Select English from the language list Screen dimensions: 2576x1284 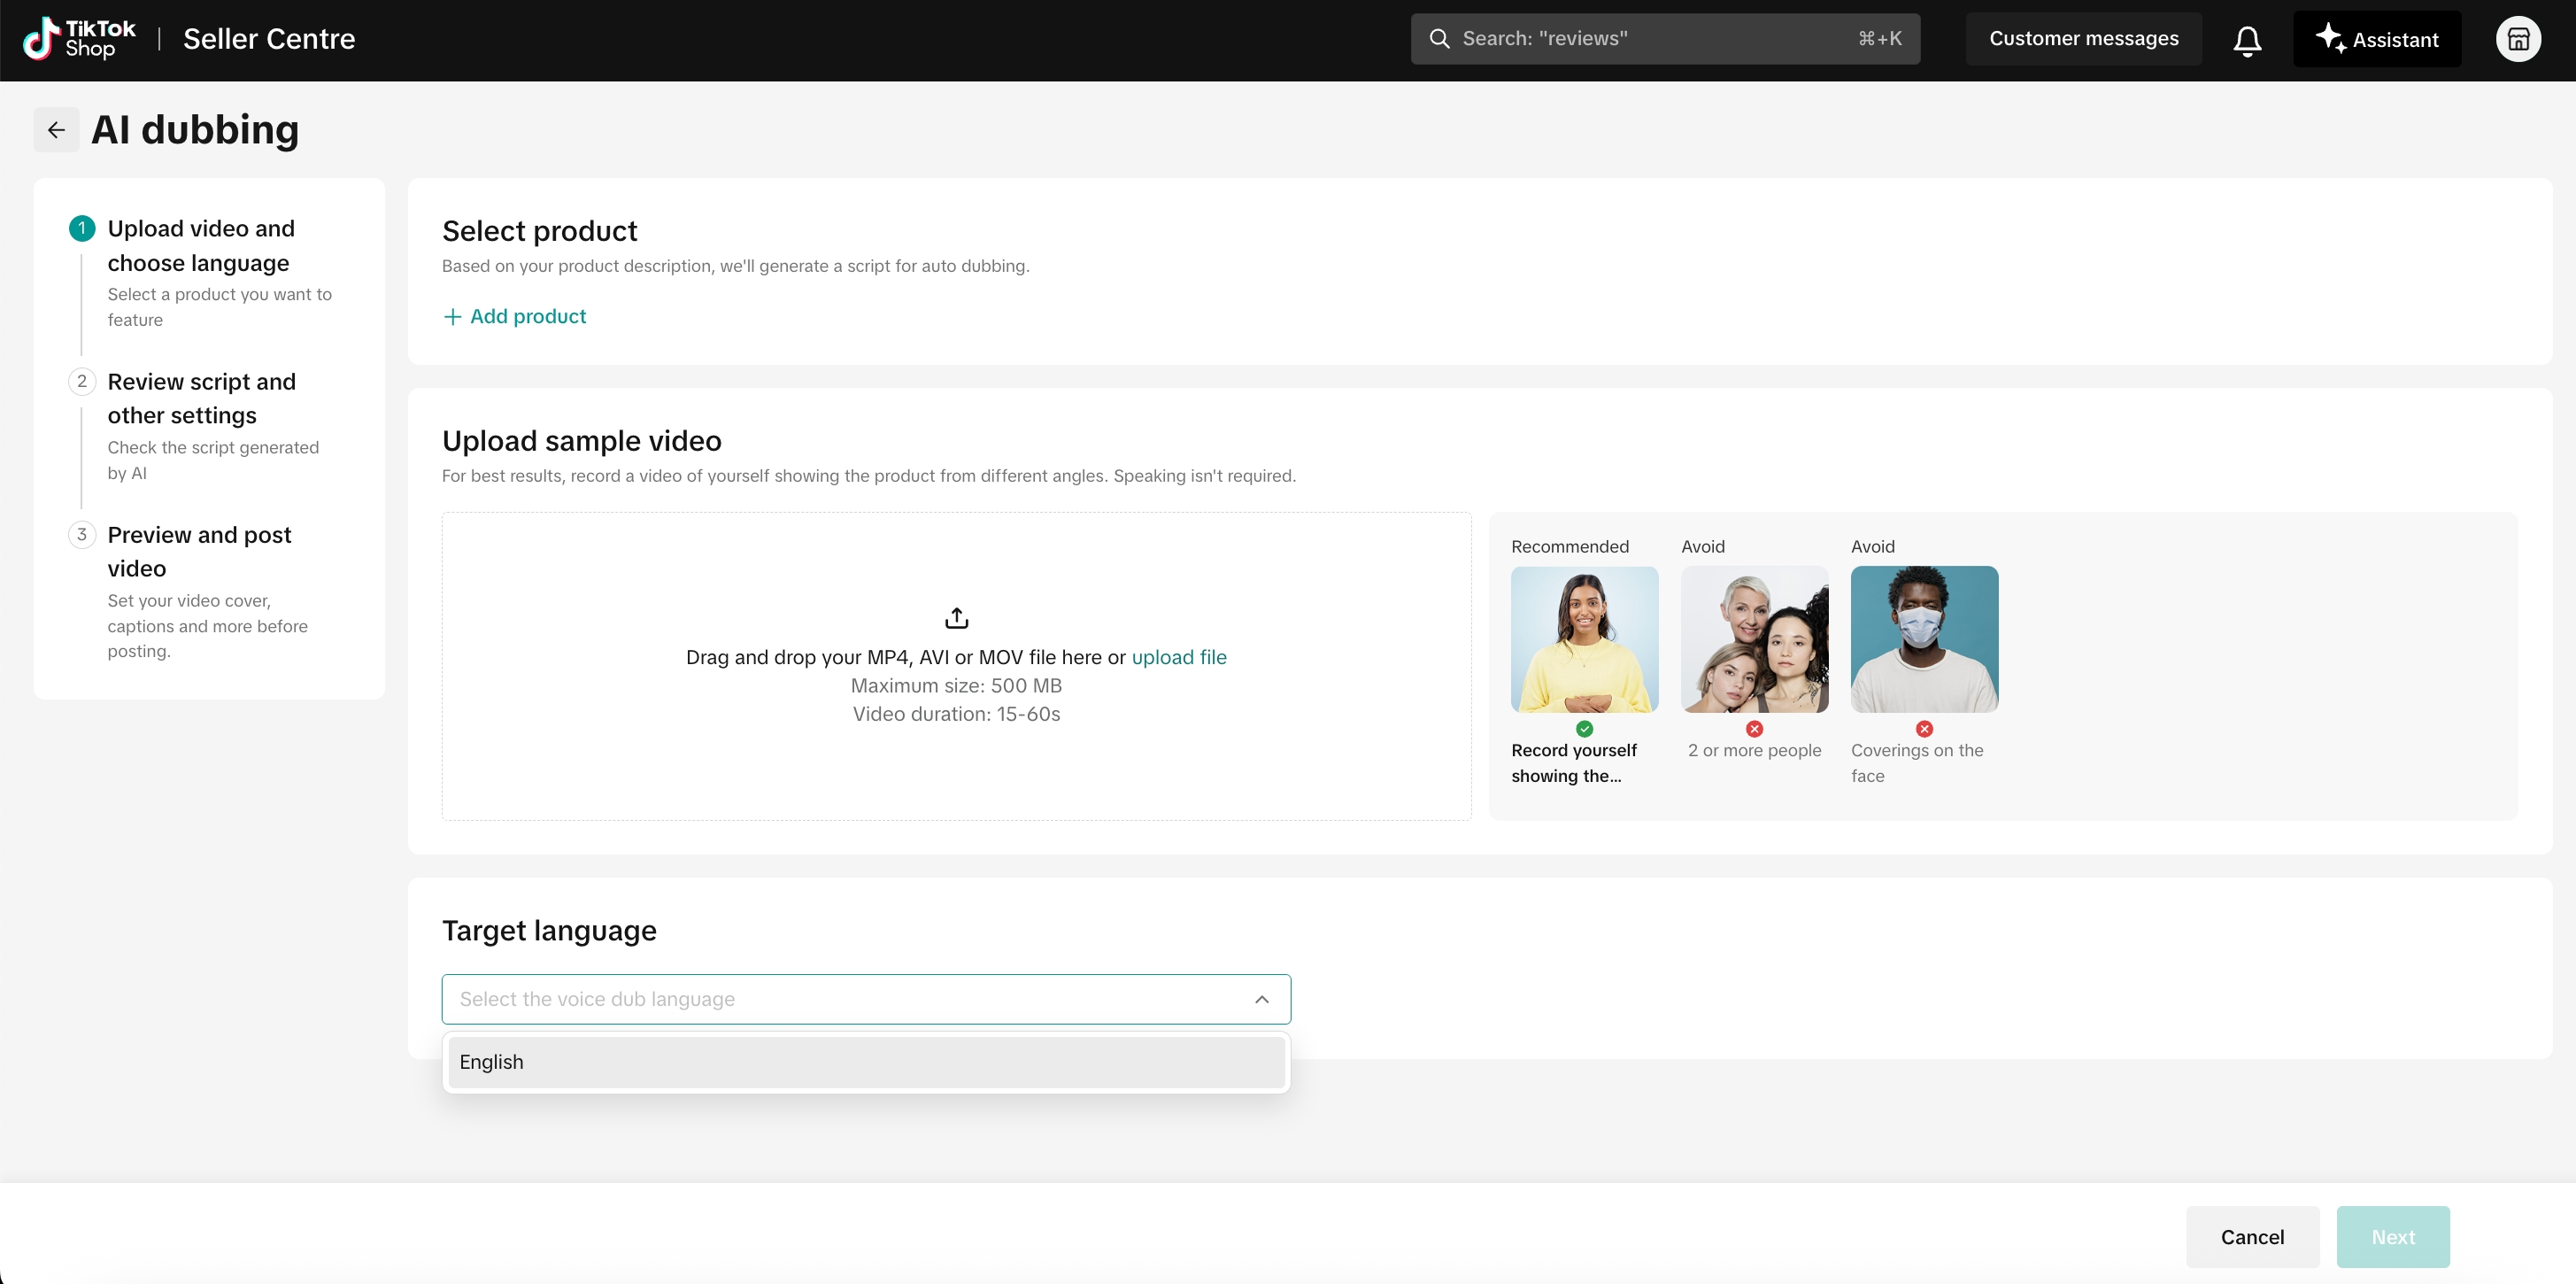(866, 1062)
